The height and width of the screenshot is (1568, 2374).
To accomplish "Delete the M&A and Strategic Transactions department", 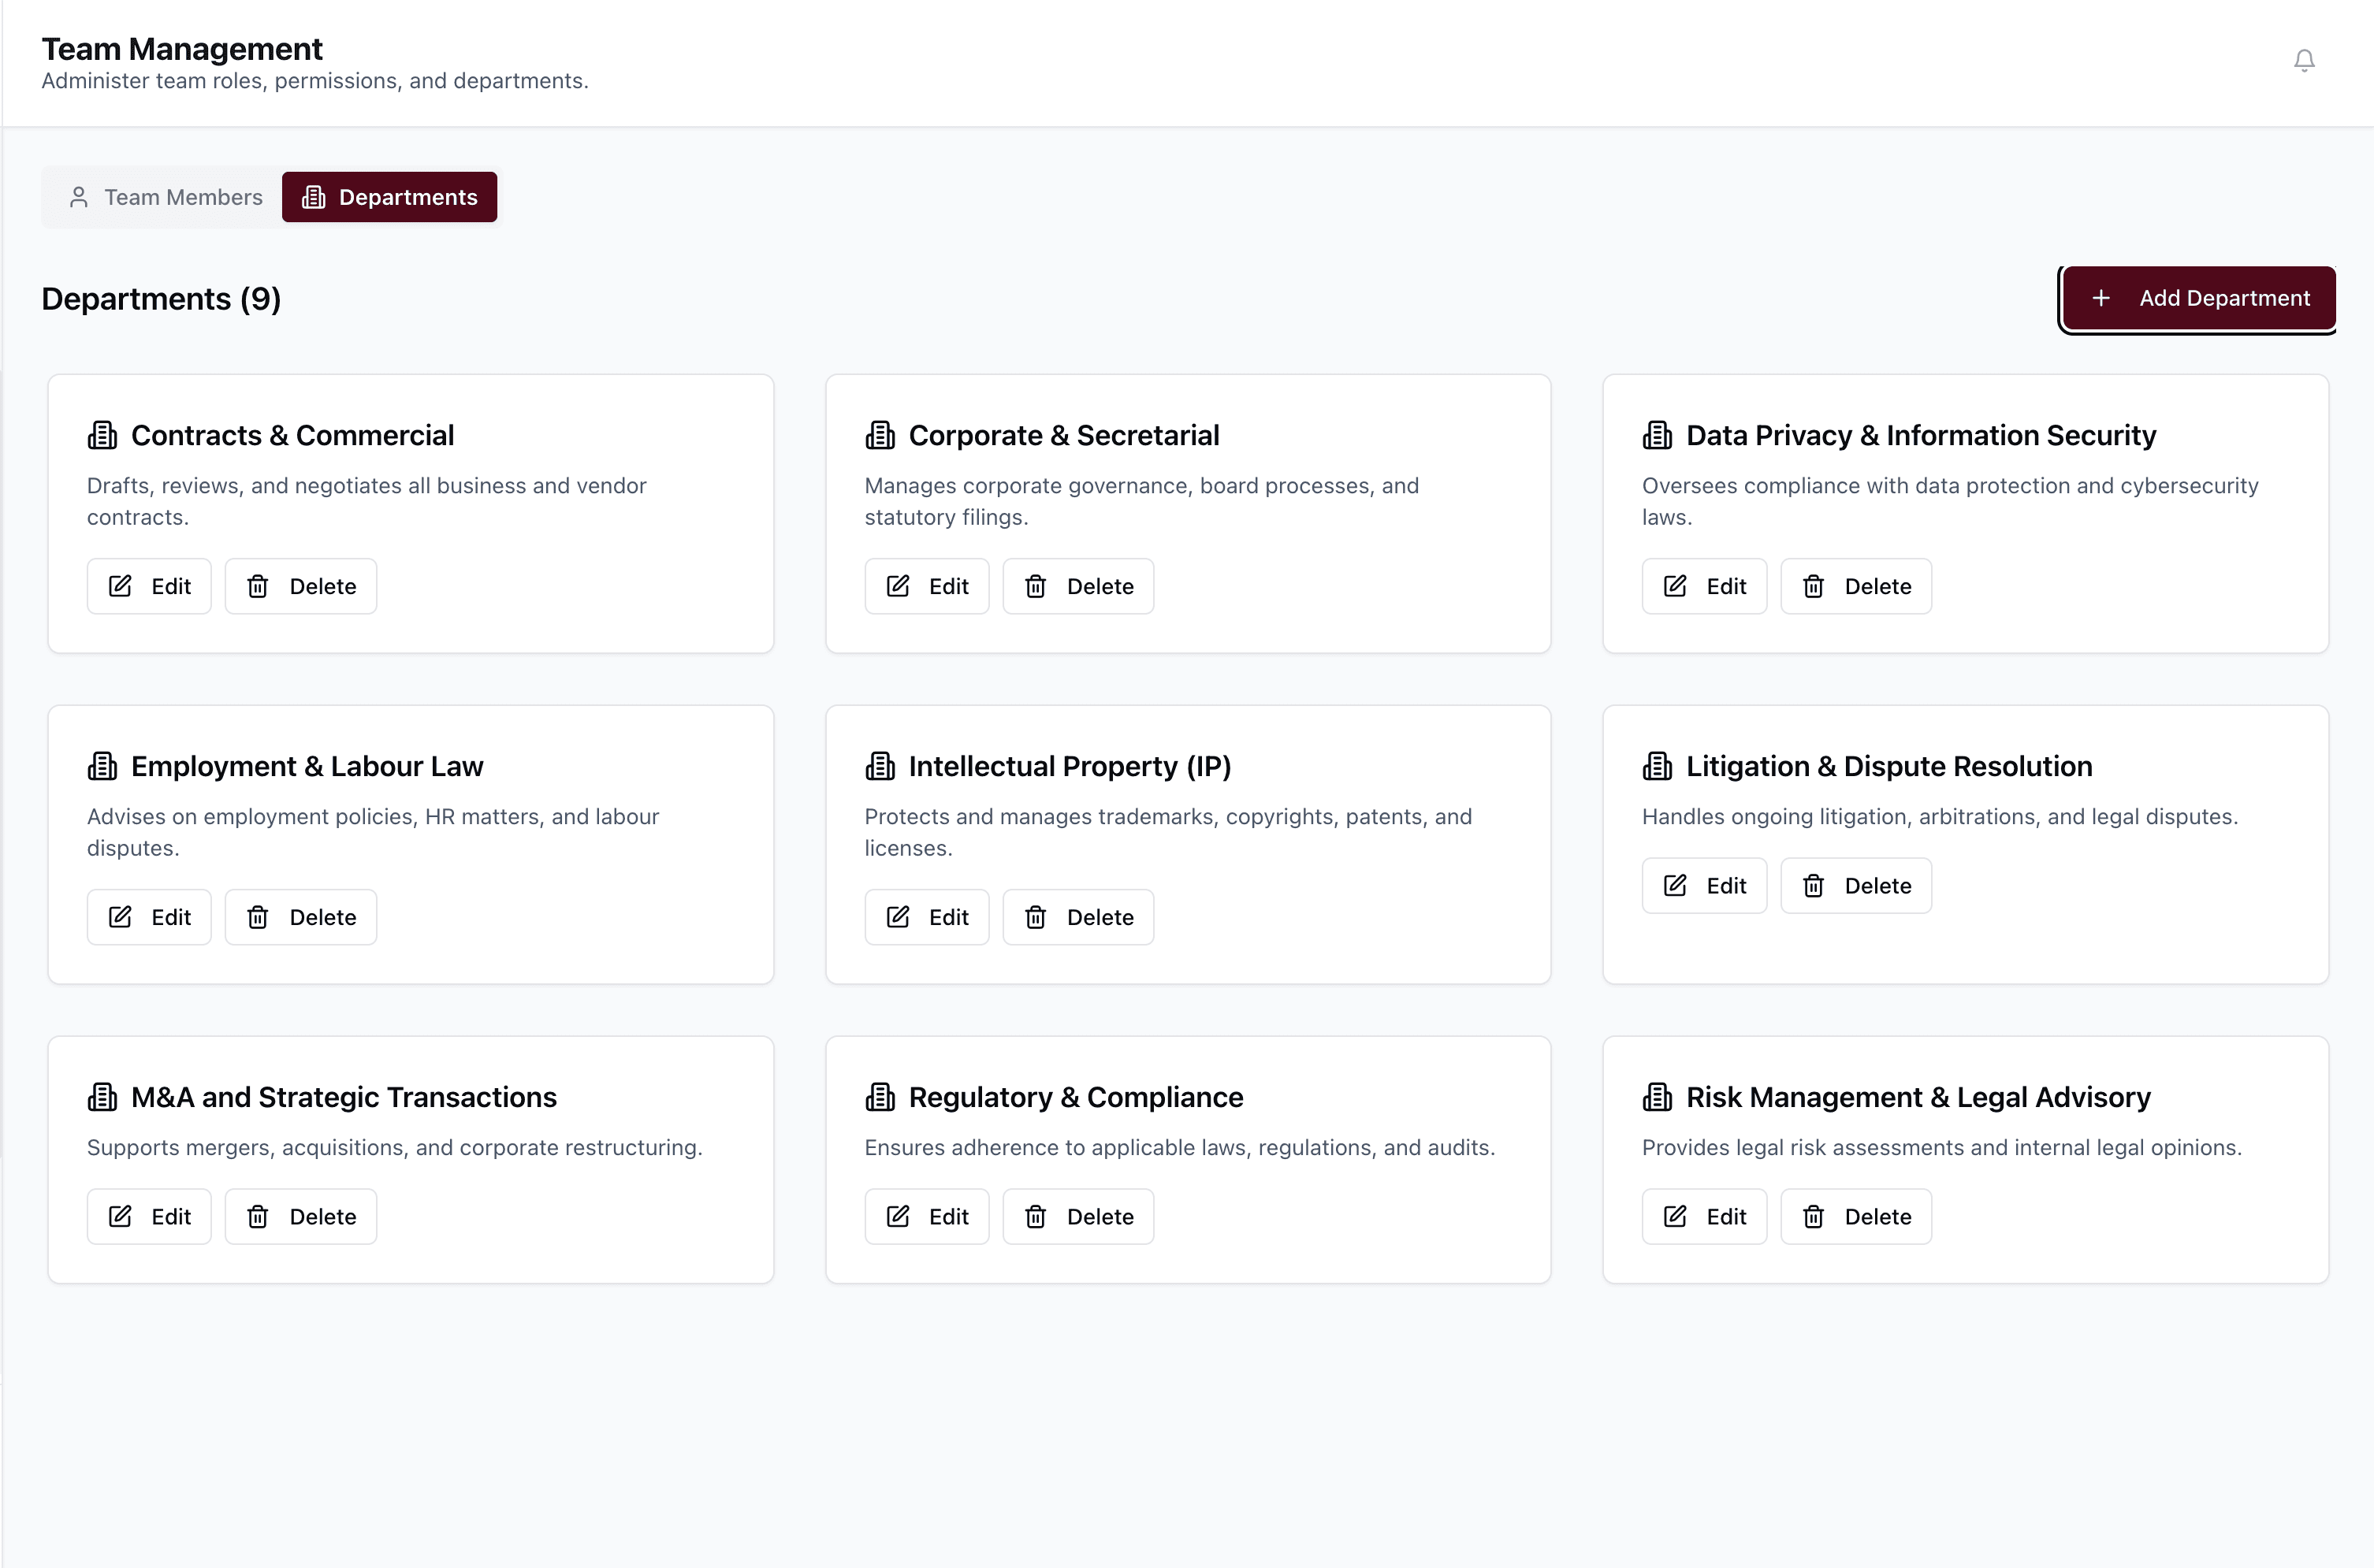I will pos(300,1216).
